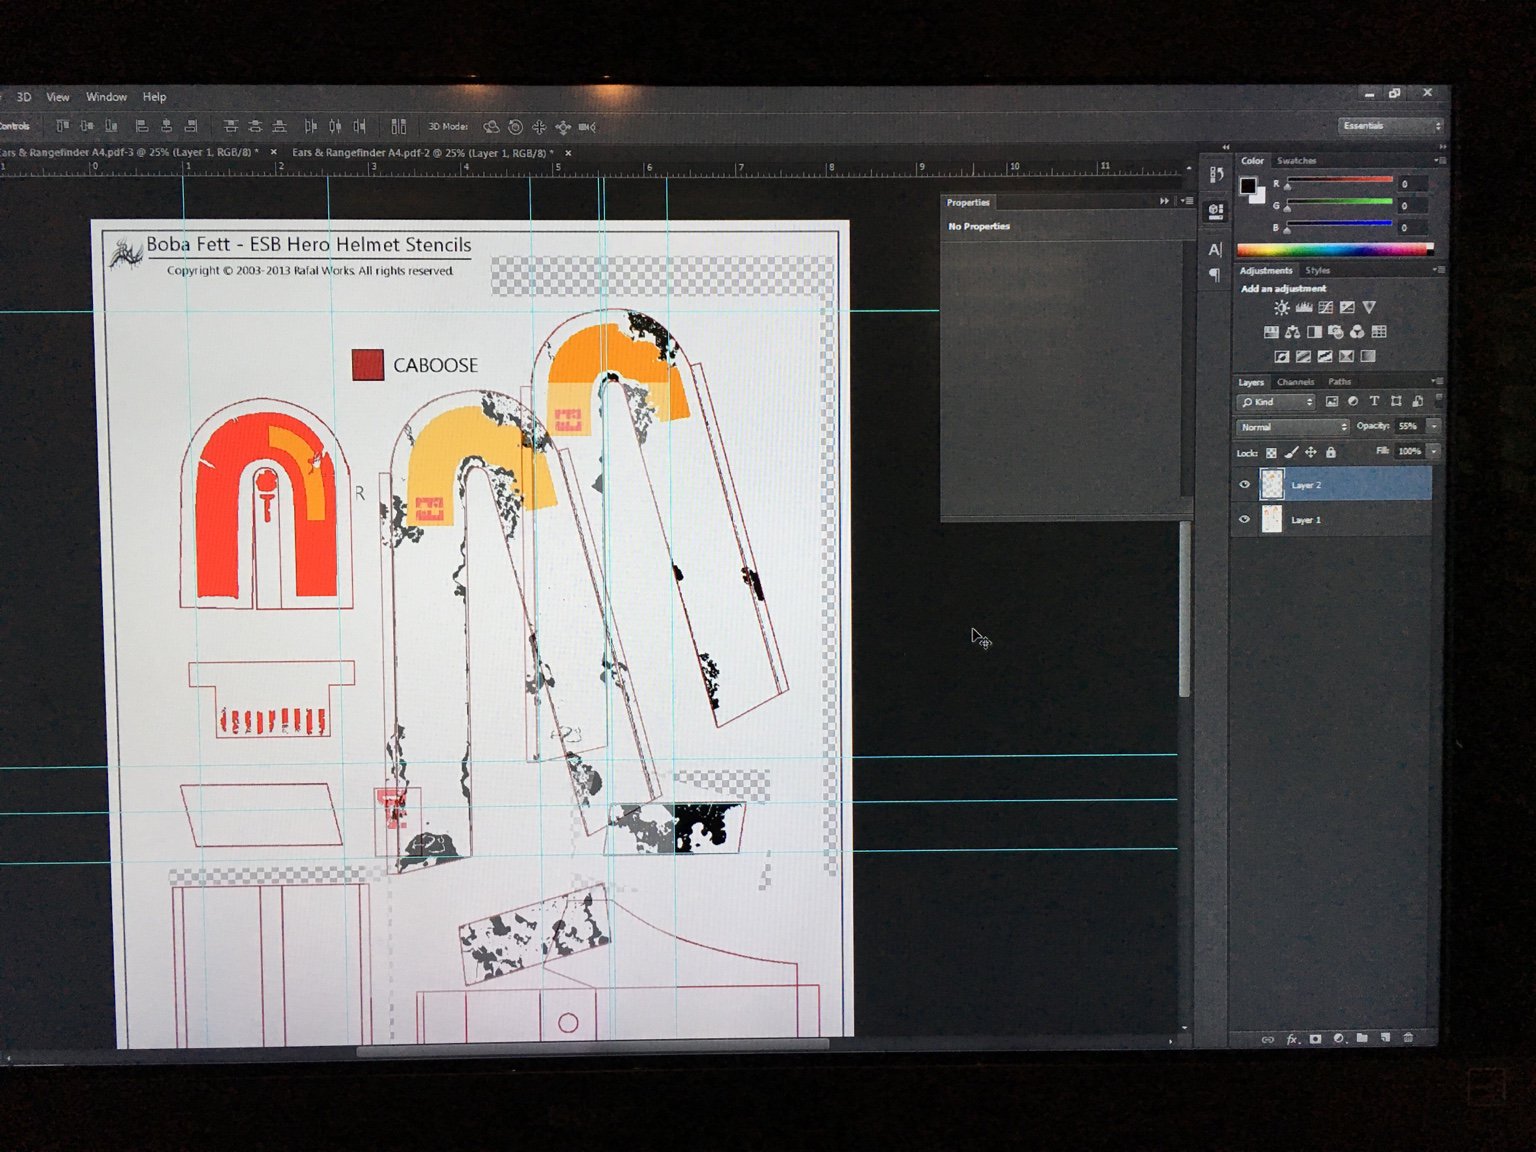1536x1152 pixels.
Task: Create a new layer group
Action: (1362, 1039)
